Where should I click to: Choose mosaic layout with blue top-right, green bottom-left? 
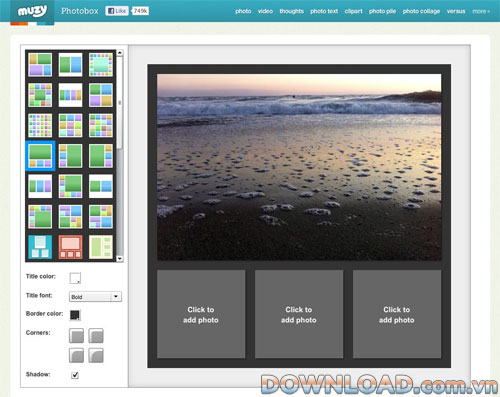(70, 216)
